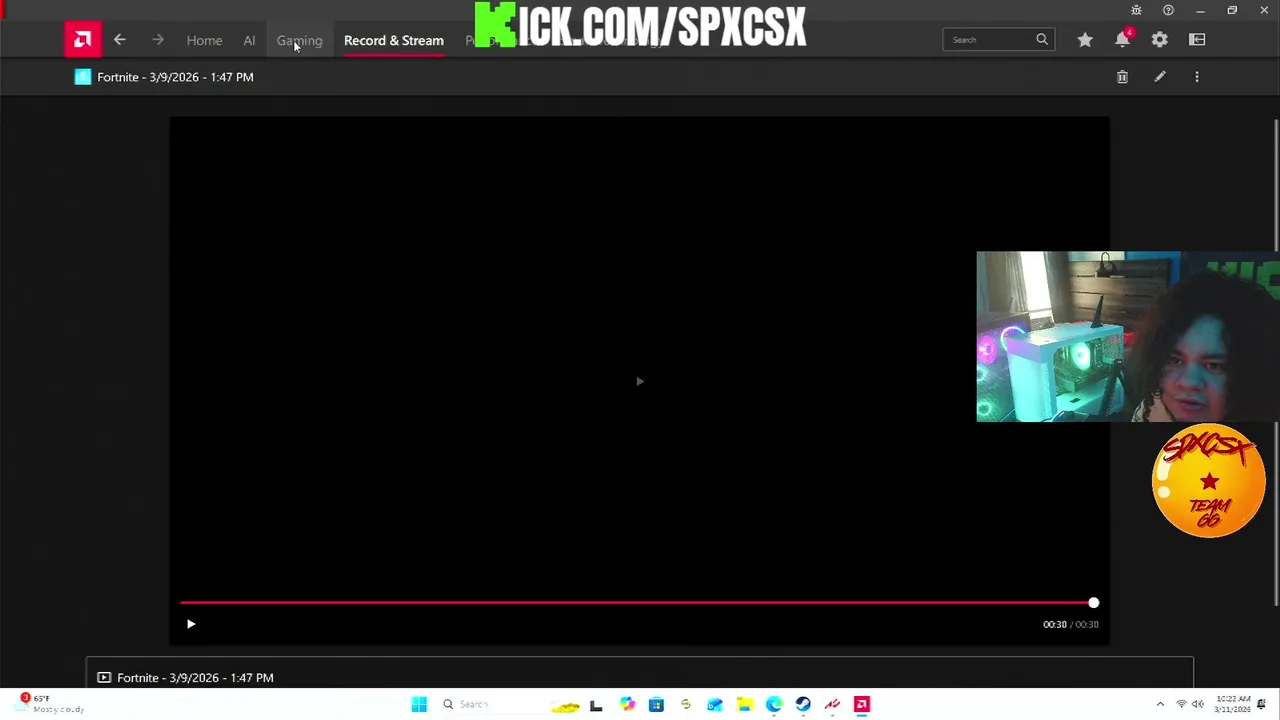Open the Gaming tab
The width and height of the screenshot is (1280, 720).
299,40
